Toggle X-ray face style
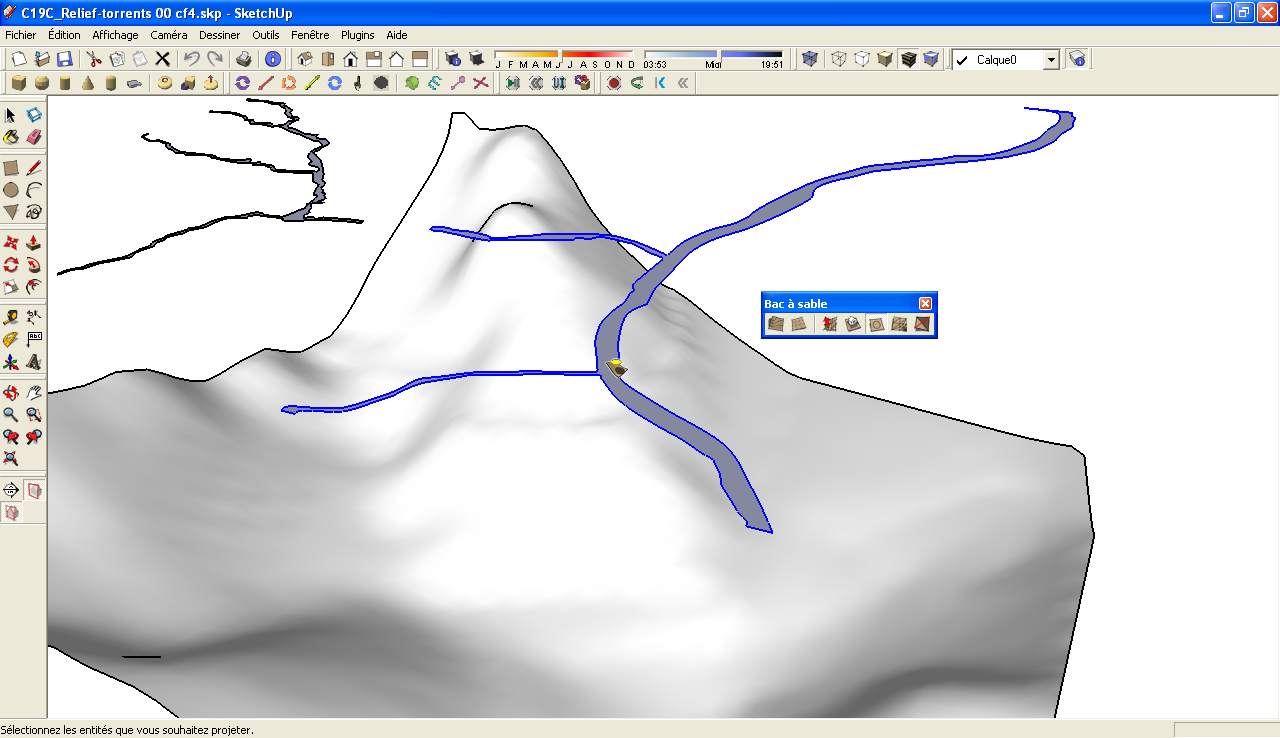The image size is (1280, 738). pyautogui.click(x=810, y=59)
